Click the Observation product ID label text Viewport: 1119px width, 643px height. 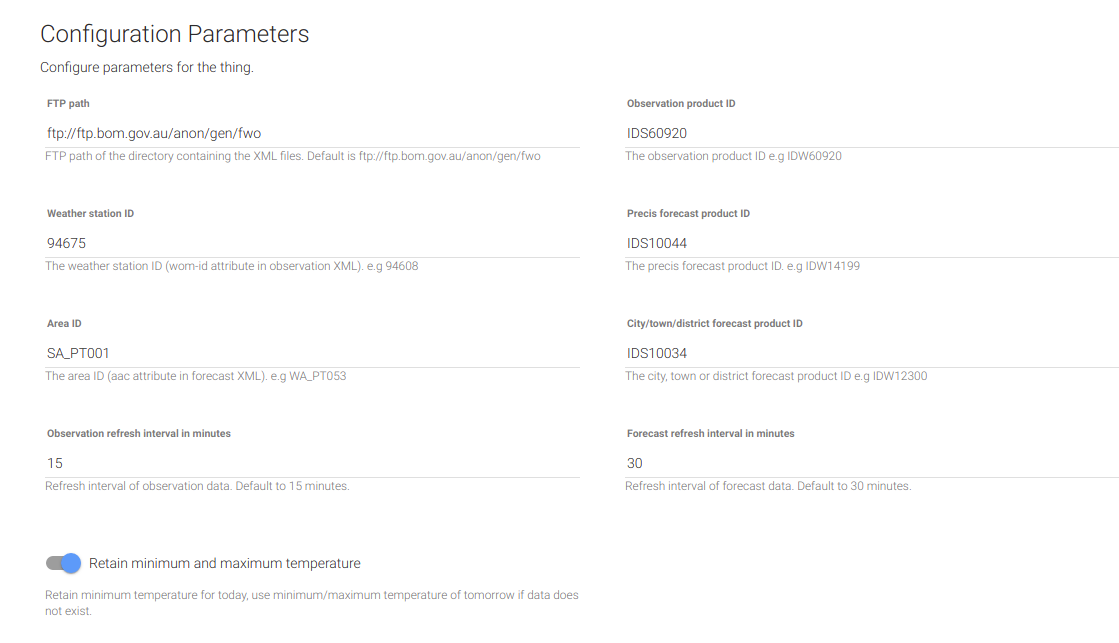pos(681,103)
